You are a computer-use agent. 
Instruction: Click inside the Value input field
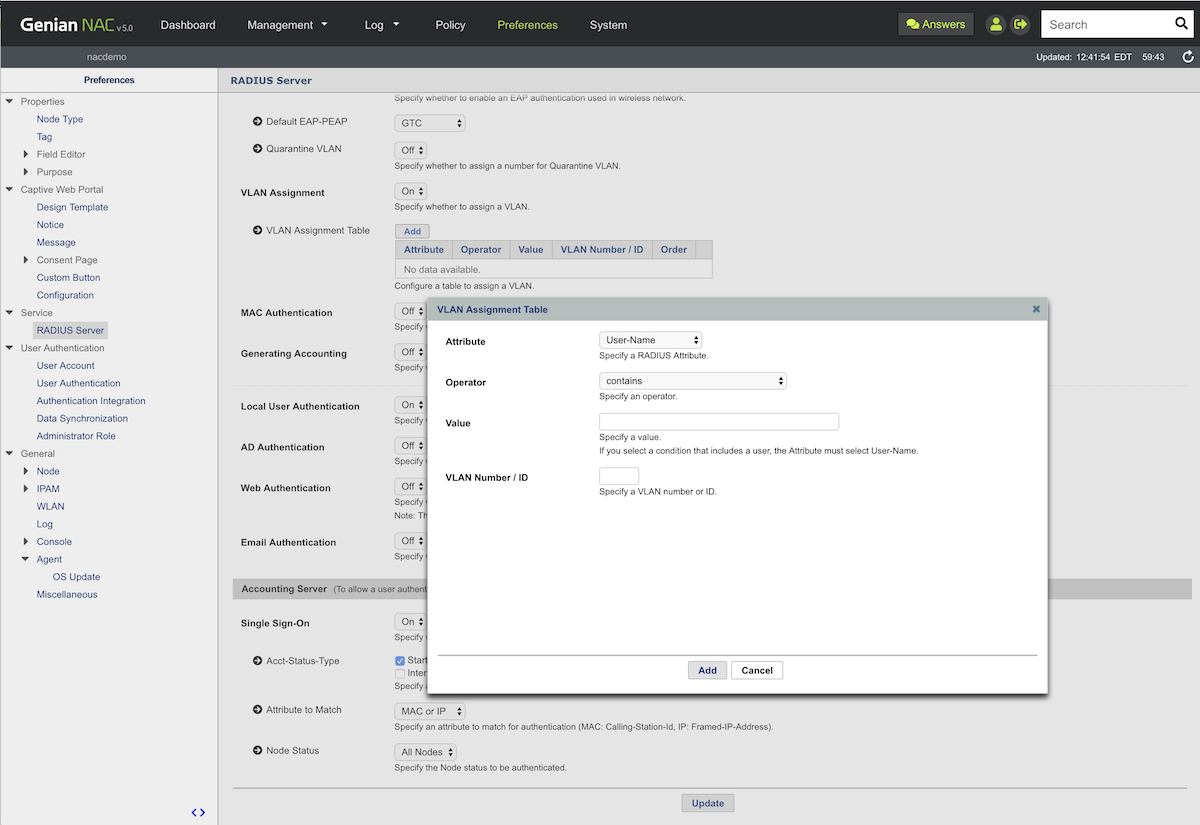(x=718, y=420)
